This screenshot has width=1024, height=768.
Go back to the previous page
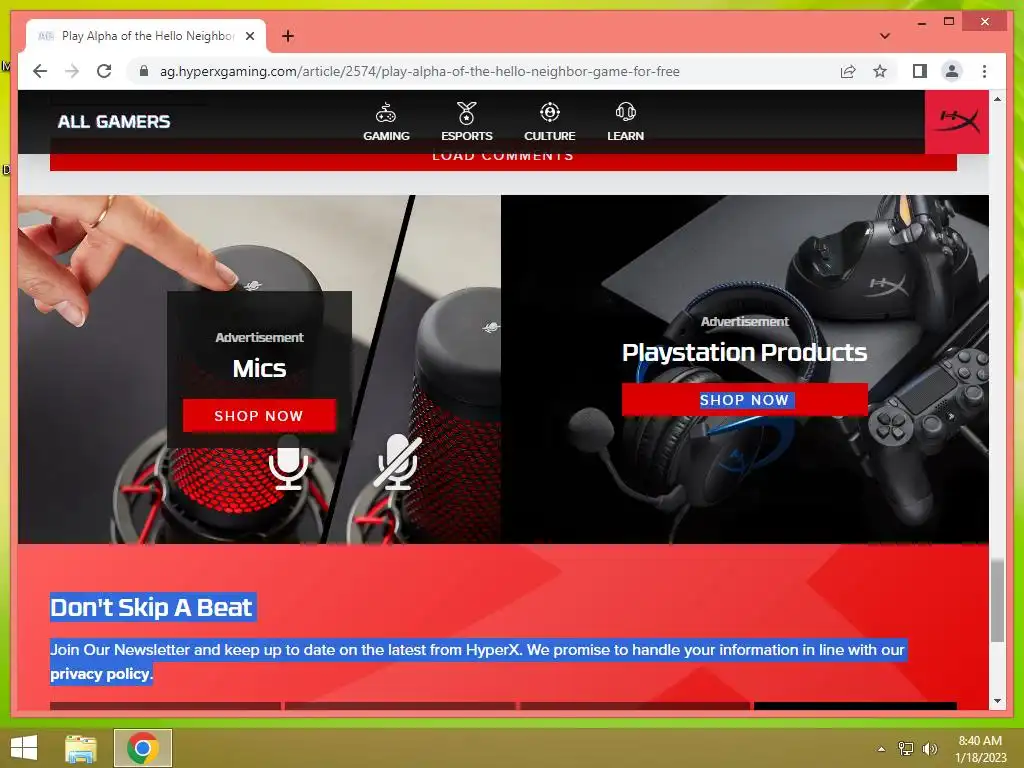click(x=40, y=71)
